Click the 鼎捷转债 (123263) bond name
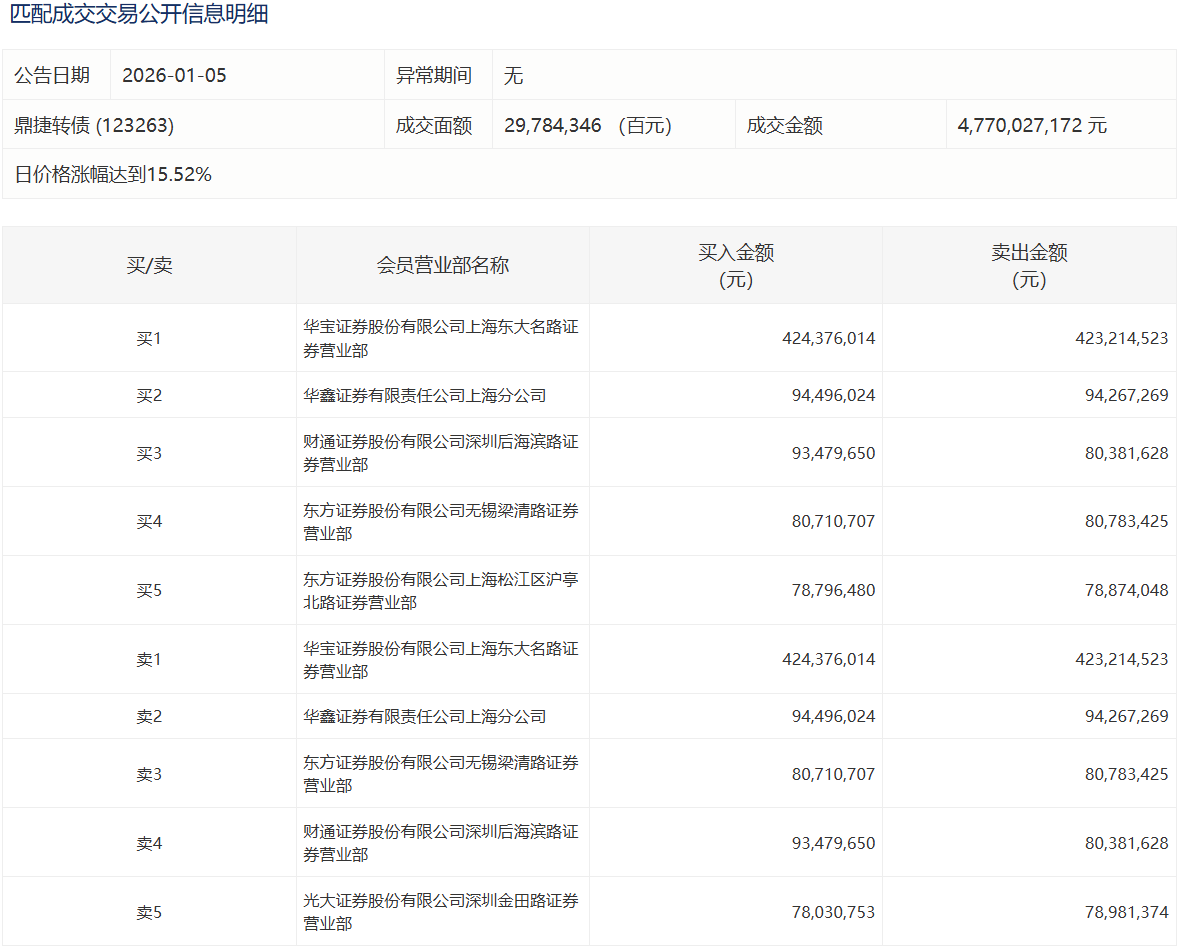 coord(94,125)
